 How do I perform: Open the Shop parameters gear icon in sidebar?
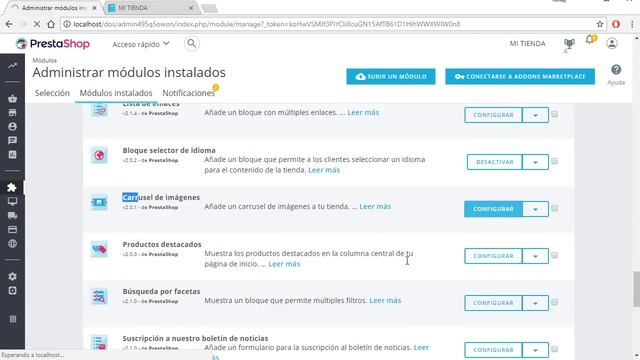pos(13,276)
